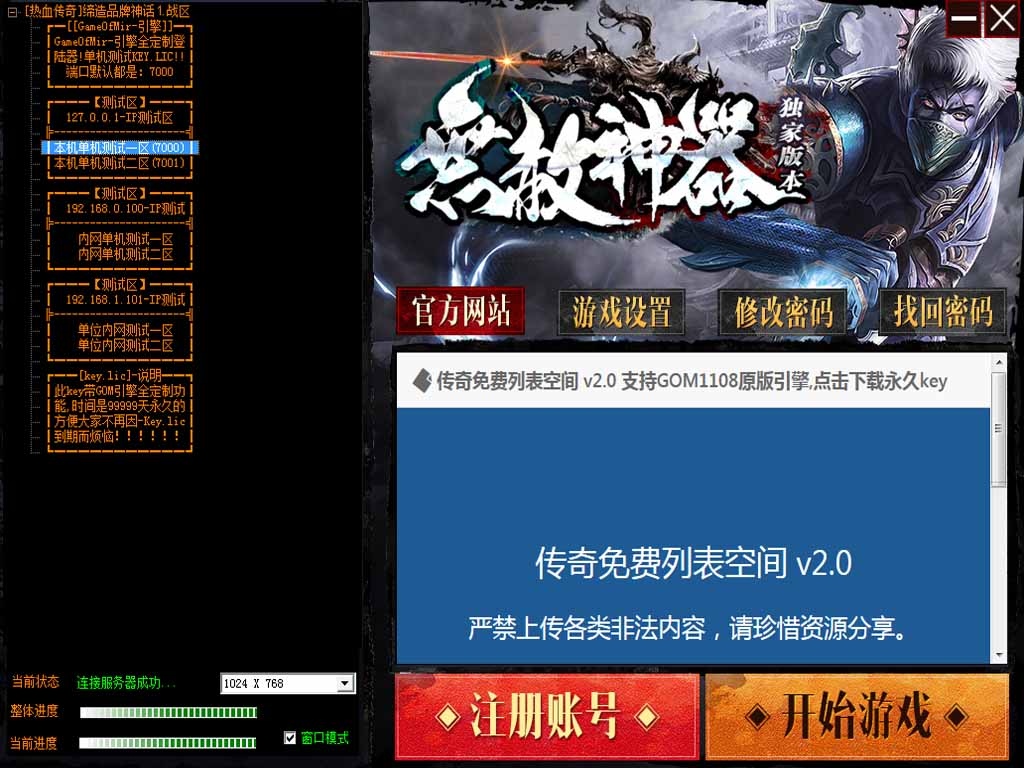Viewport: 1024px width, 768px height.
Task: Click the 整体进度 progress bar
Action: coord(168,712)
